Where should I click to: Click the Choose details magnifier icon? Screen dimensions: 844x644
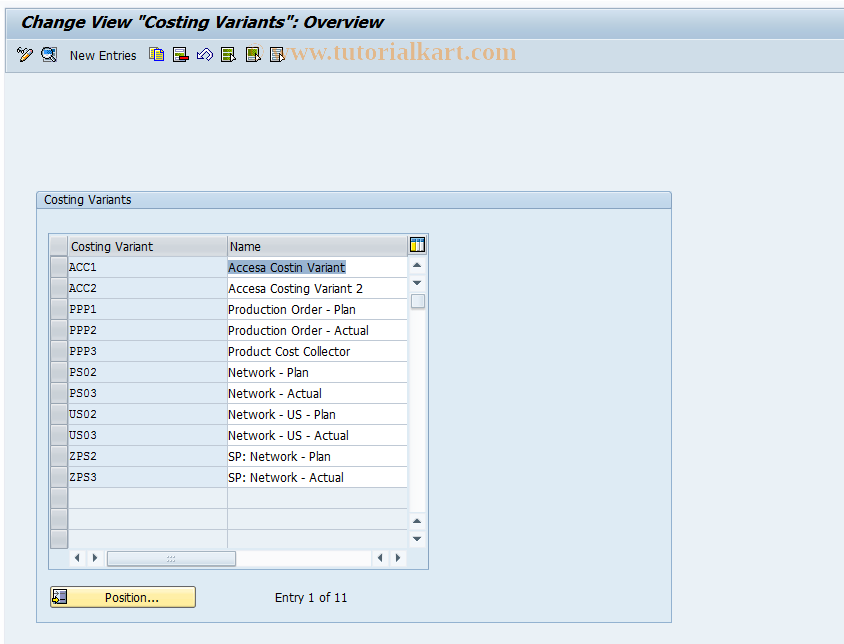(x=49, y=55)
